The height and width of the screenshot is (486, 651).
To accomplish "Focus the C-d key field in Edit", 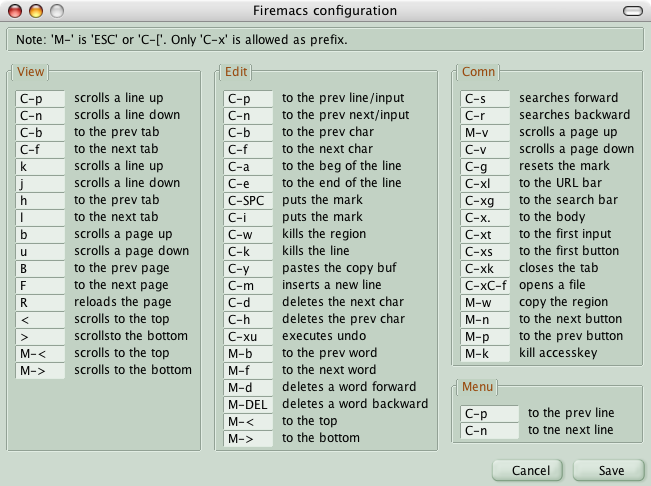I will point(248,303).
